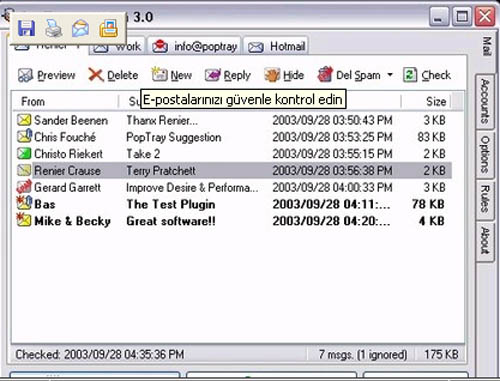Click new mail icon beside Mike & Becky
500x381 pixels.
click(x=24, y=220)
